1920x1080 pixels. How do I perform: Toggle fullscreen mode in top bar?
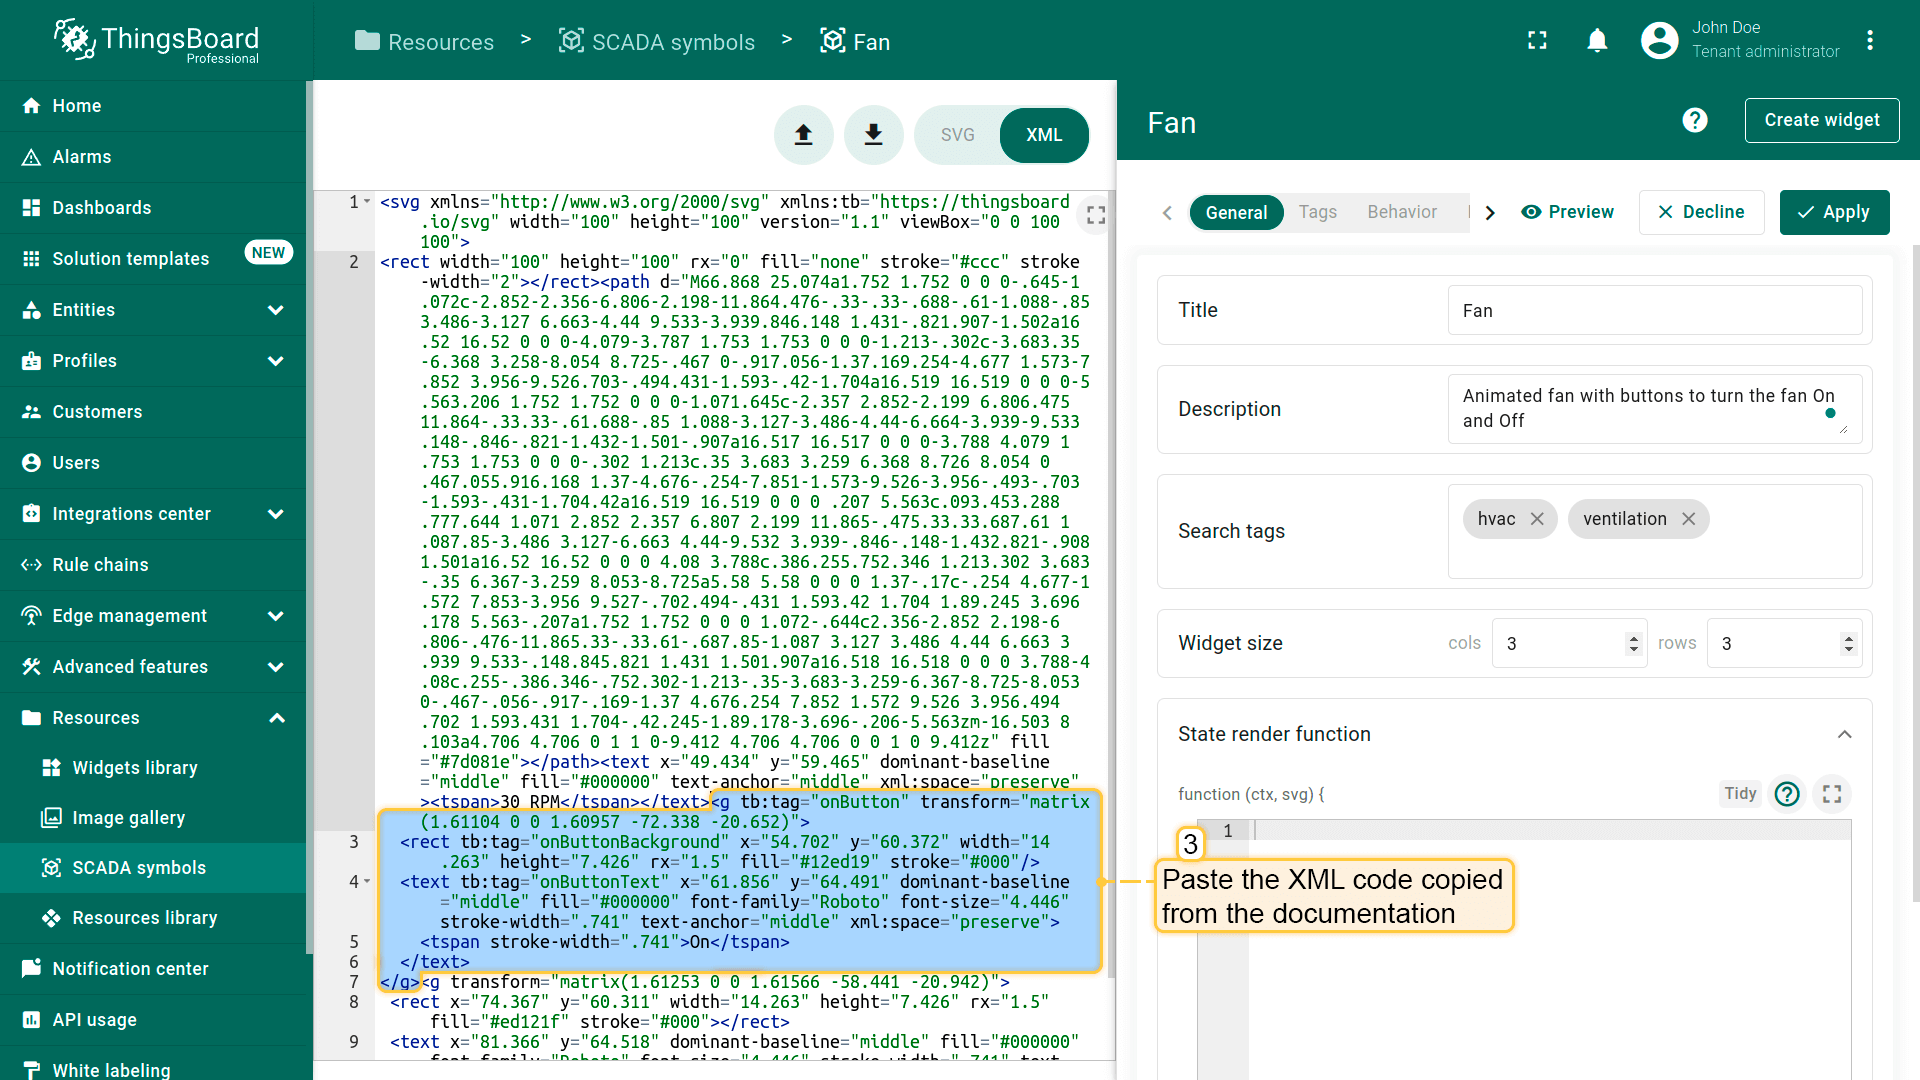(x=1537, y=40)
